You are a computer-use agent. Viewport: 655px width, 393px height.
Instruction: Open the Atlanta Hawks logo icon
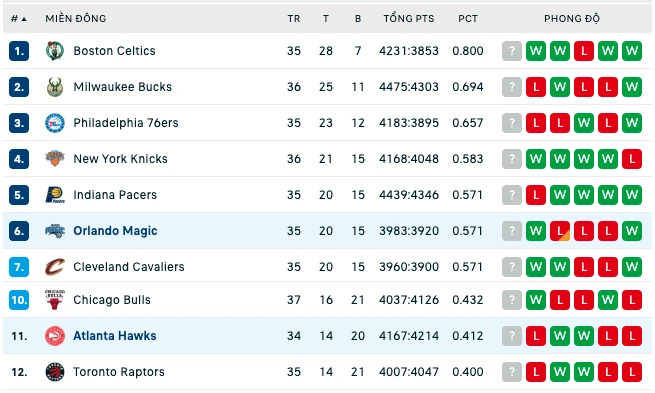[55, 336]
